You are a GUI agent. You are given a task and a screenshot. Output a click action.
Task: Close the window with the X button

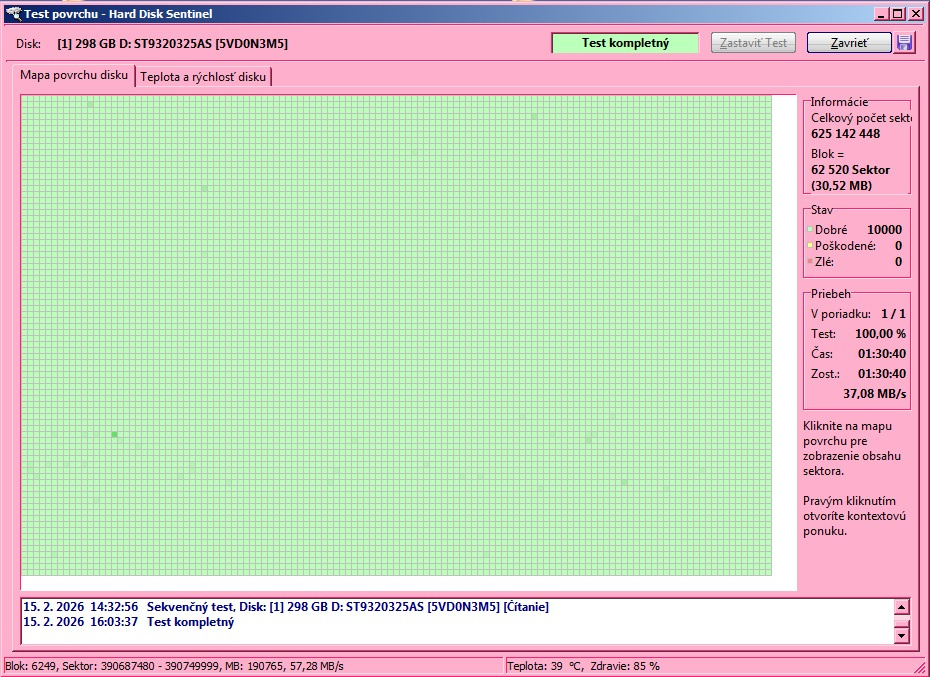(x=916, y=14)
